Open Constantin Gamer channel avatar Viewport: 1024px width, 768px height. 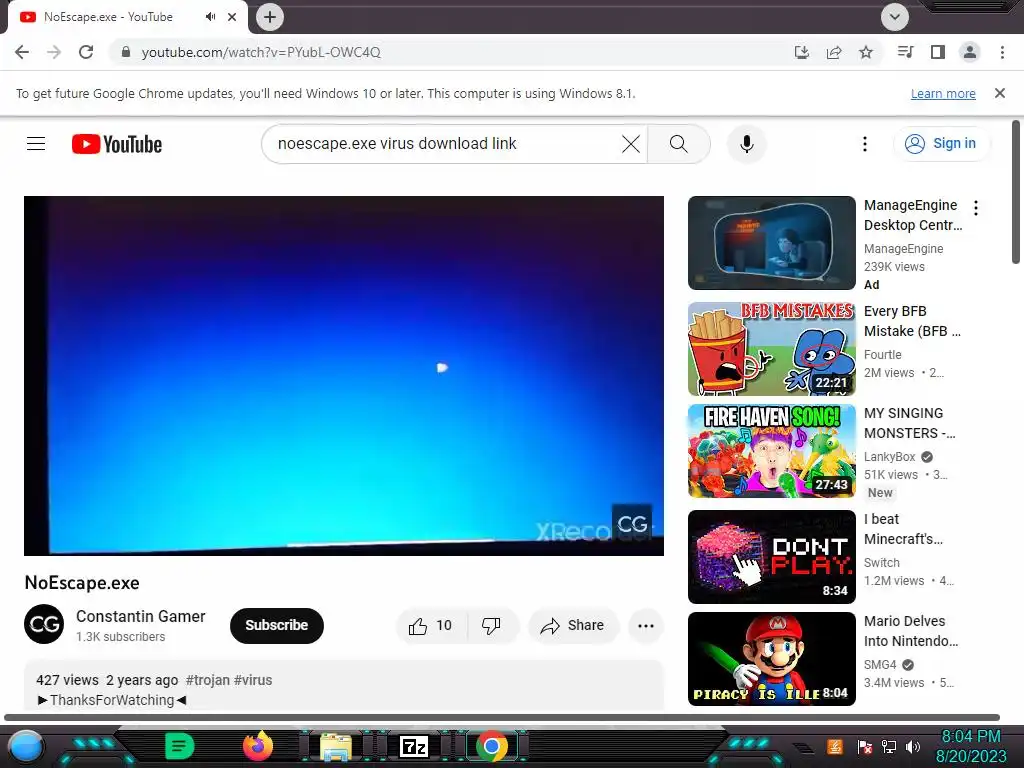[44, 624]
